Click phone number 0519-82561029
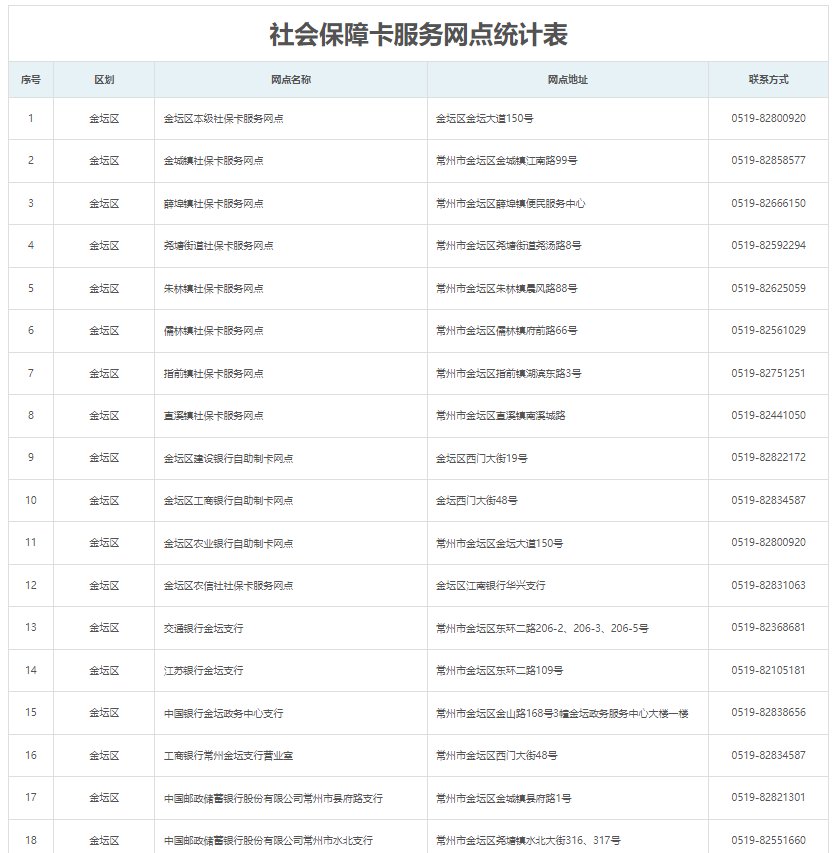Viewport: 840px width, 853px height. 768,330
